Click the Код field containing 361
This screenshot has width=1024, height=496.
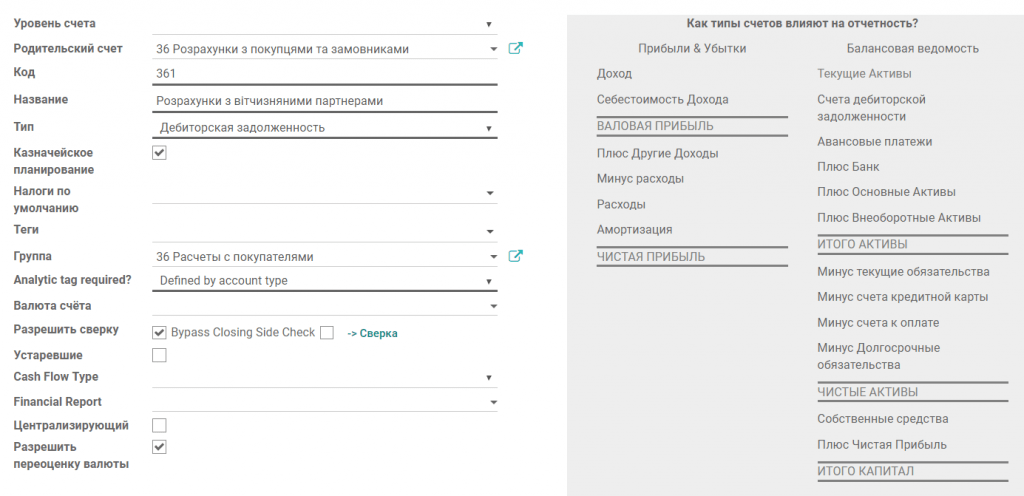coord(325,74)
